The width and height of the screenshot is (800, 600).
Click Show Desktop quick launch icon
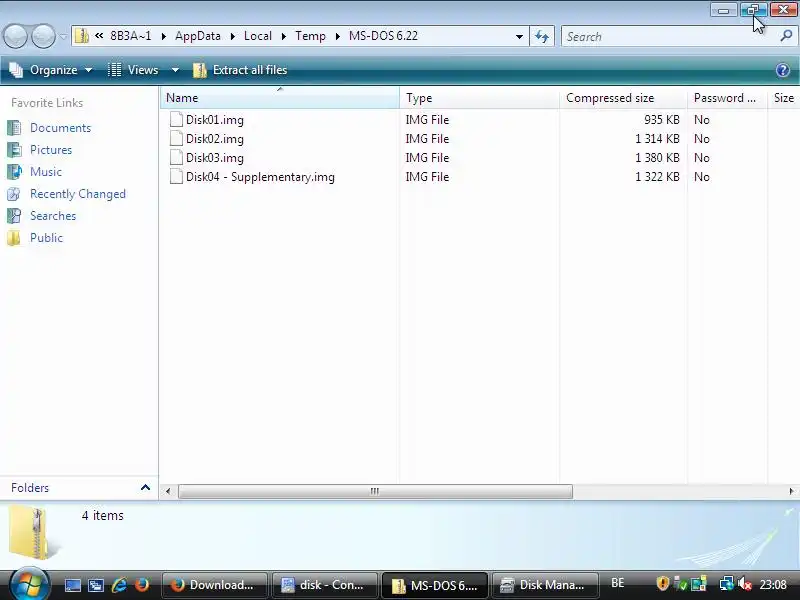pyautogui.click(x=72, y=585)
